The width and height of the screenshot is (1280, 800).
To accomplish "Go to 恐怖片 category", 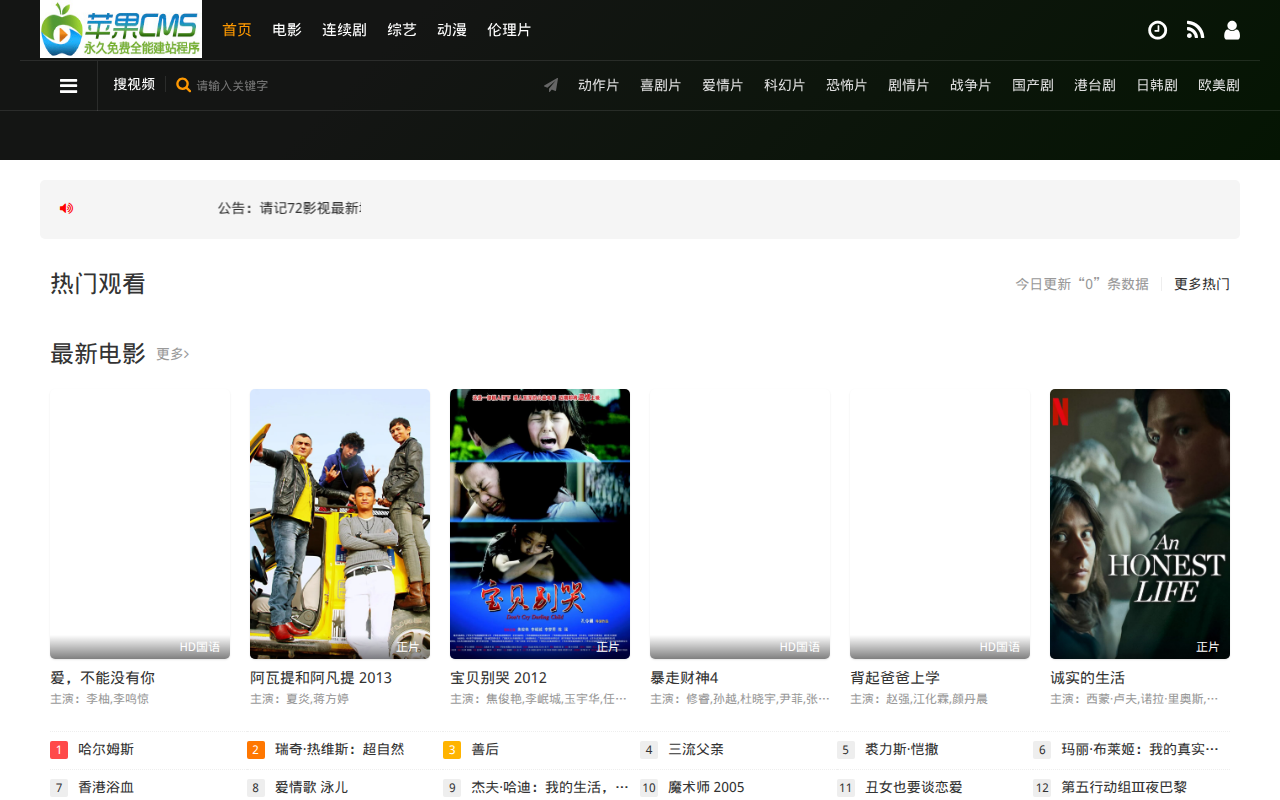I will (x=847, y=85).
